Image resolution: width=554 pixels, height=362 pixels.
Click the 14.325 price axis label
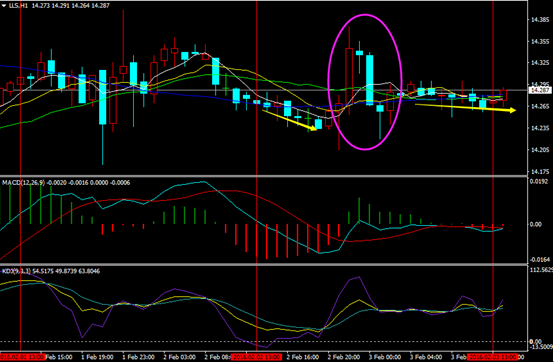pos(540,63)
